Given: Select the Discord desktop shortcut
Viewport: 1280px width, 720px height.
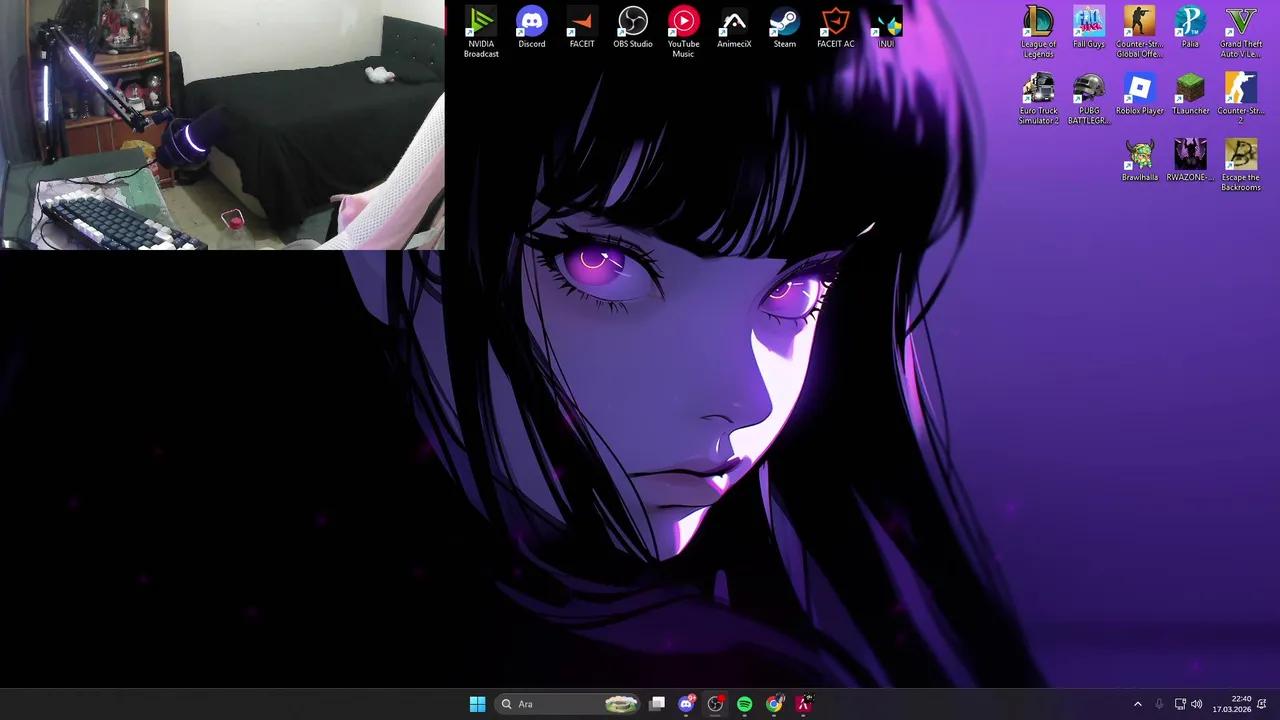Looking at the screenshot, I should pyautogui.click(x=531, y=22).
